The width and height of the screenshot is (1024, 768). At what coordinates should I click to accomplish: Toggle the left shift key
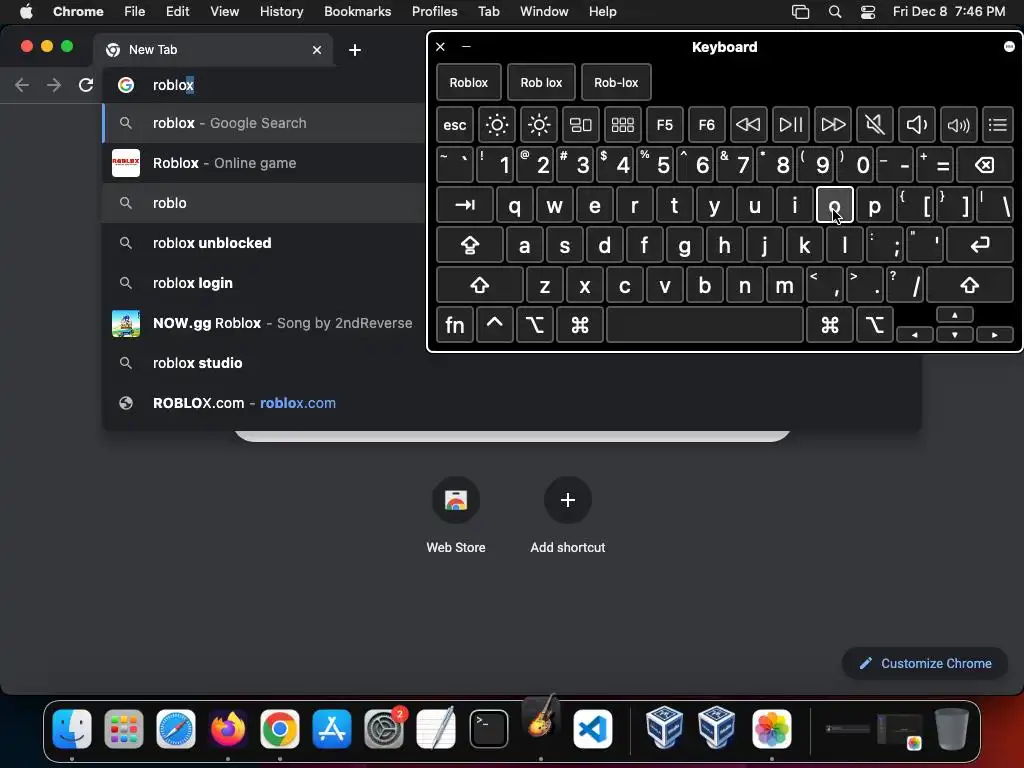(480, 285)
